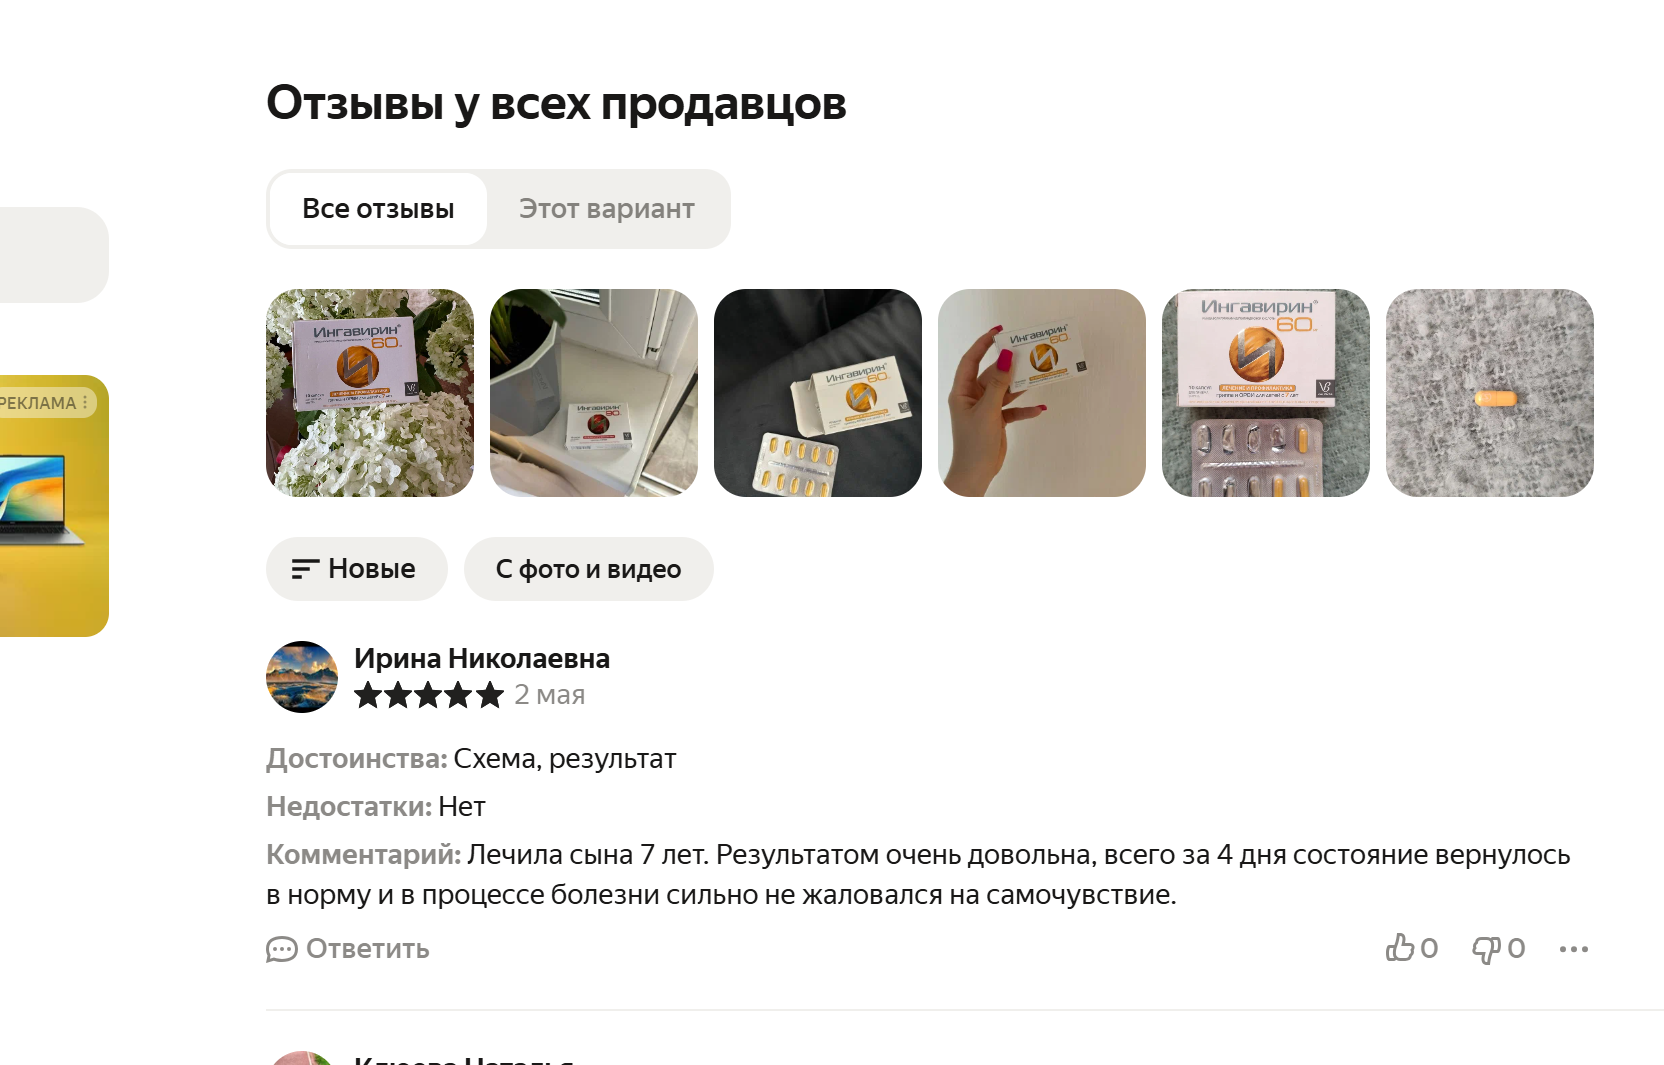Click Ирина Николаевна's avatar picture
This screenshot has width=1664, height=1065.
coord(302,677)
